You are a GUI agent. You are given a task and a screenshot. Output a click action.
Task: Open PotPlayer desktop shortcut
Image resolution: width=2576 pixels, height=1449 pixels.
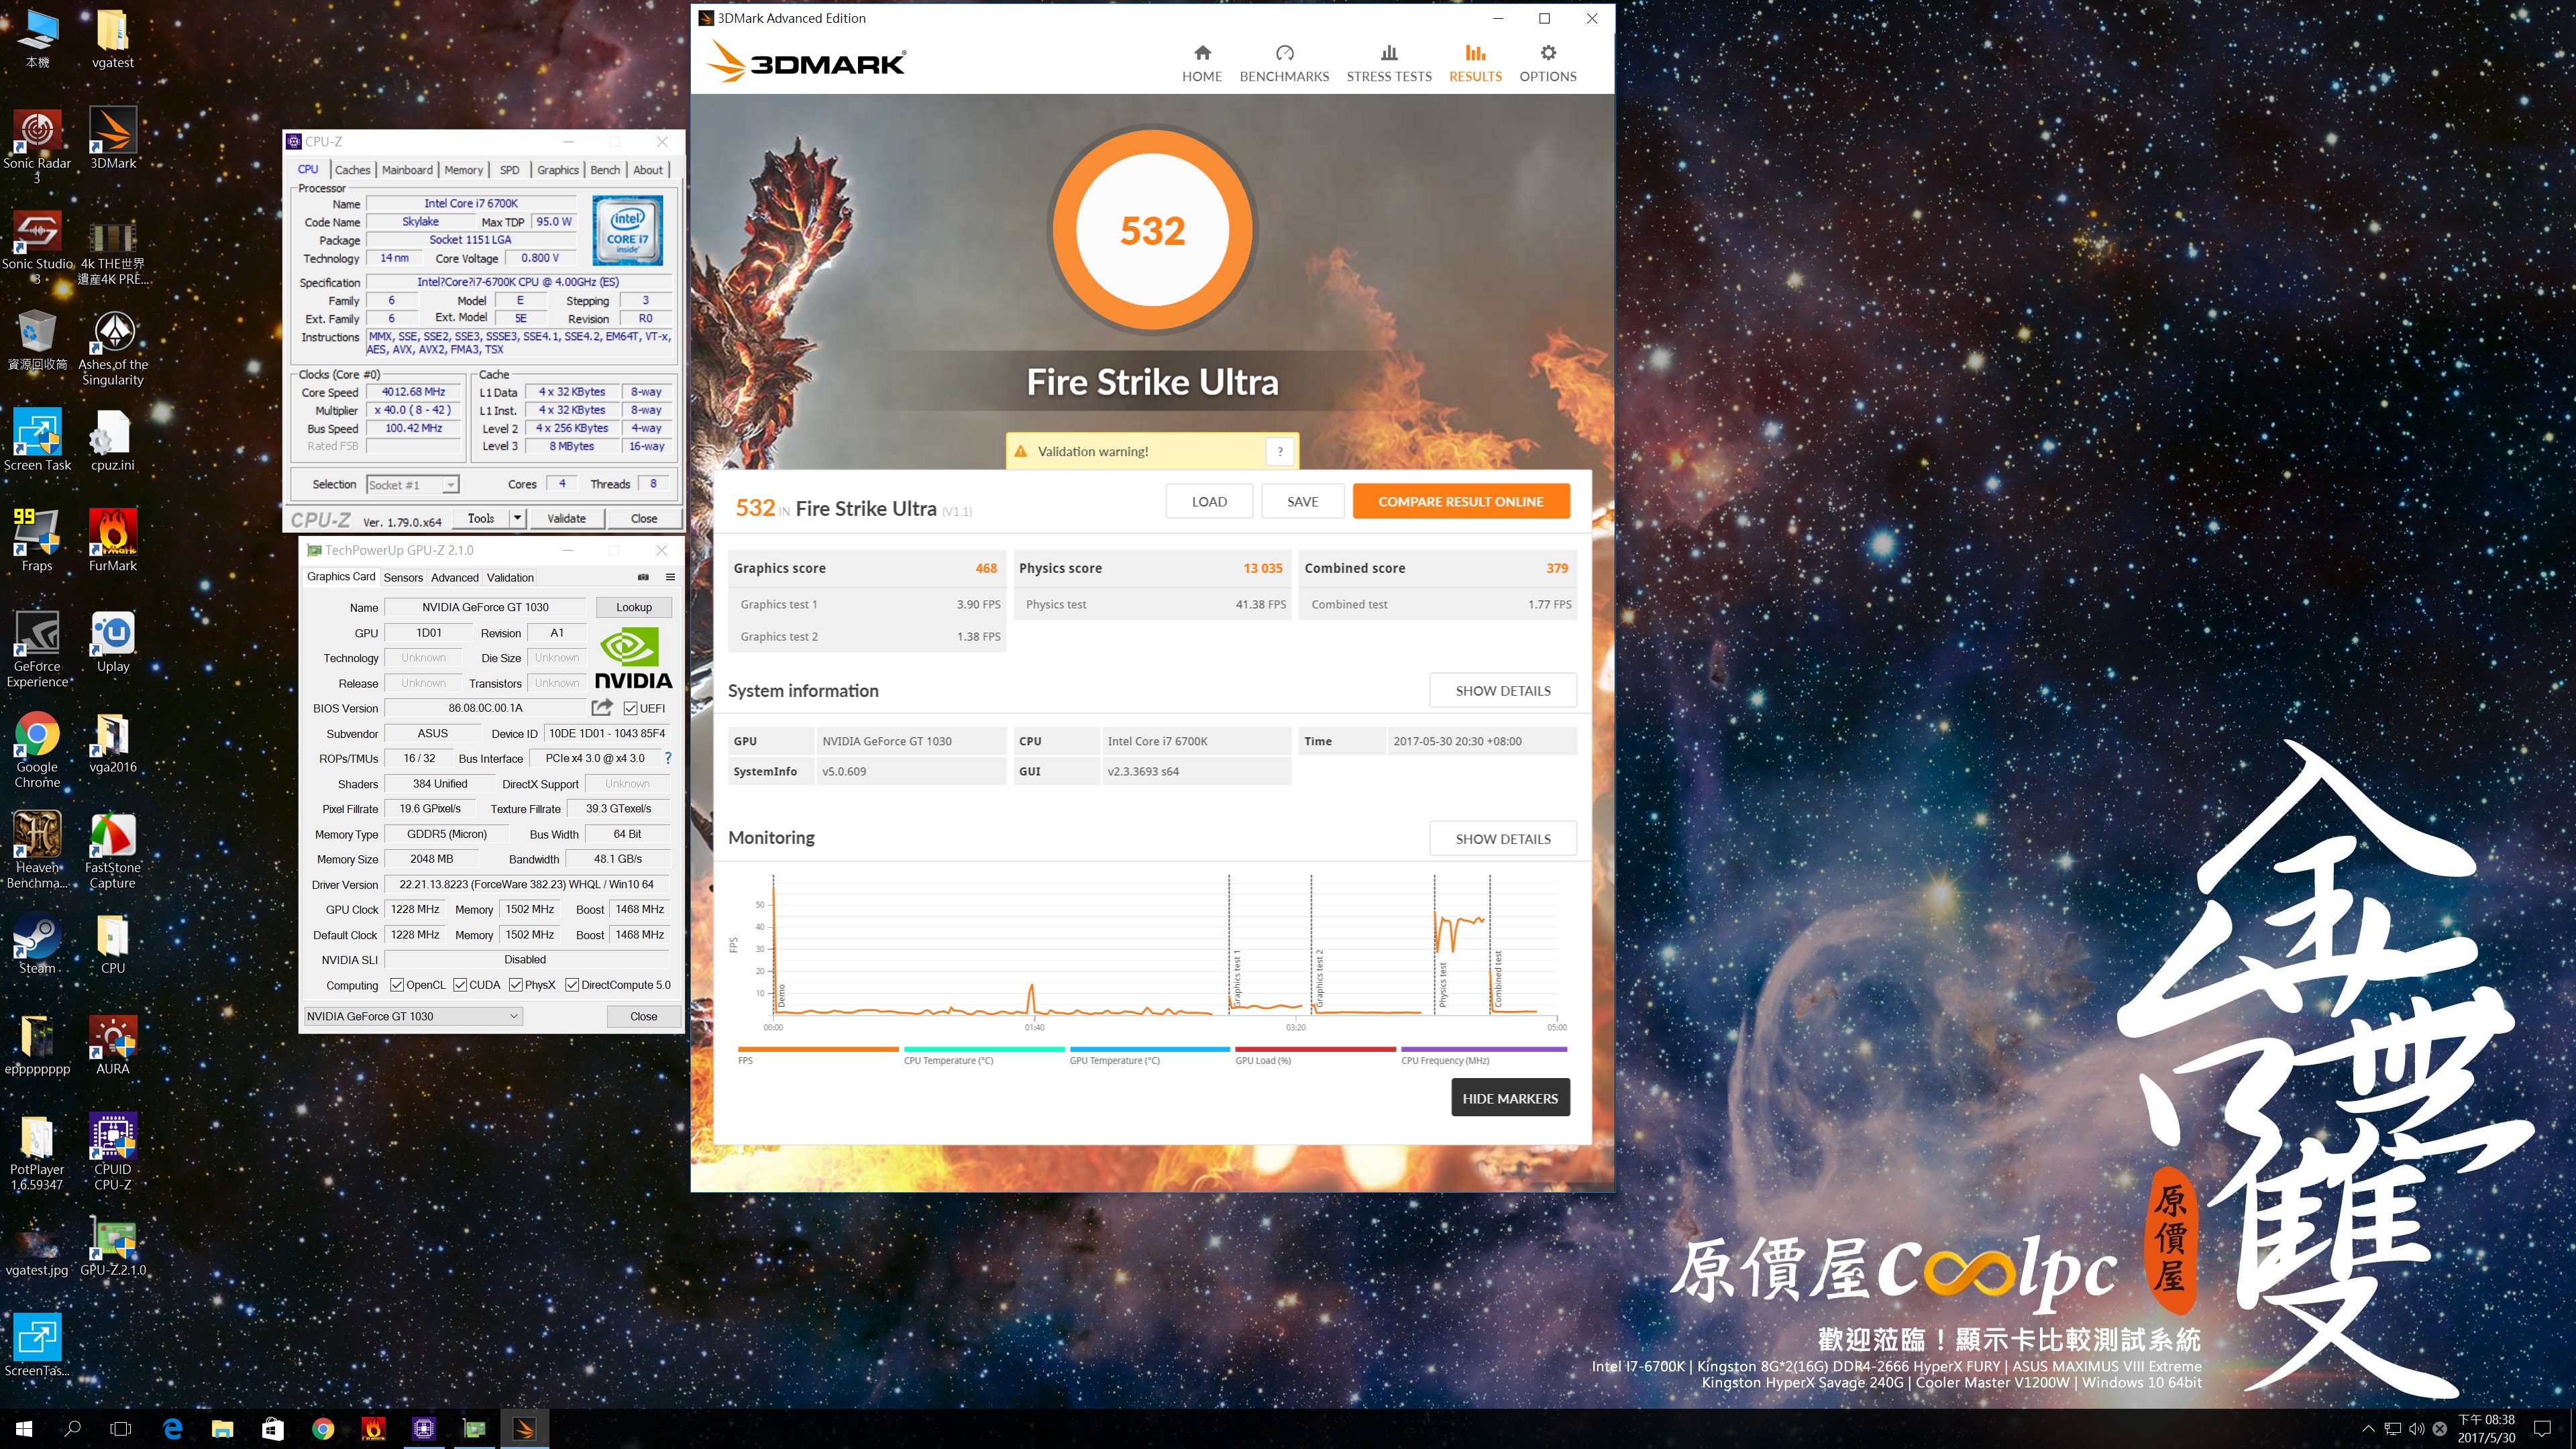coord(37,1152)
